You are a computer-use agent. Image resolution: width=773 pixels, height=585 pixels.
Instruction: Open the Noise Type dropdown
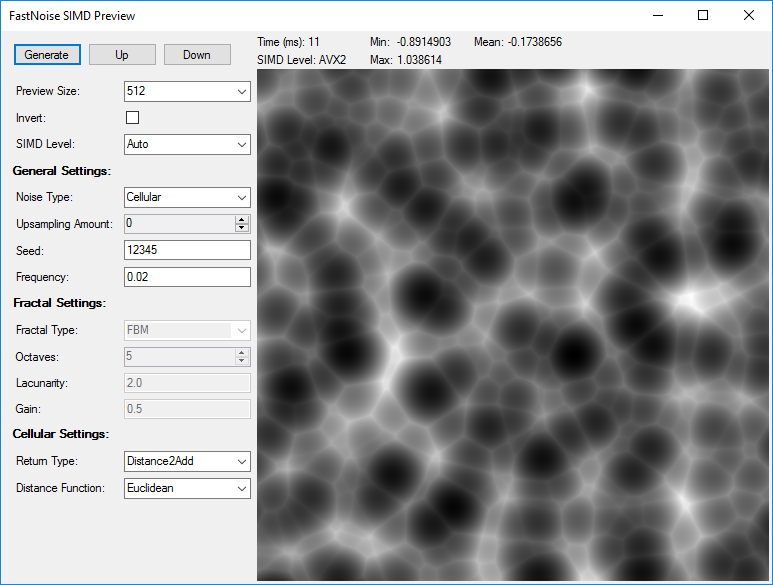click(187, 197)
